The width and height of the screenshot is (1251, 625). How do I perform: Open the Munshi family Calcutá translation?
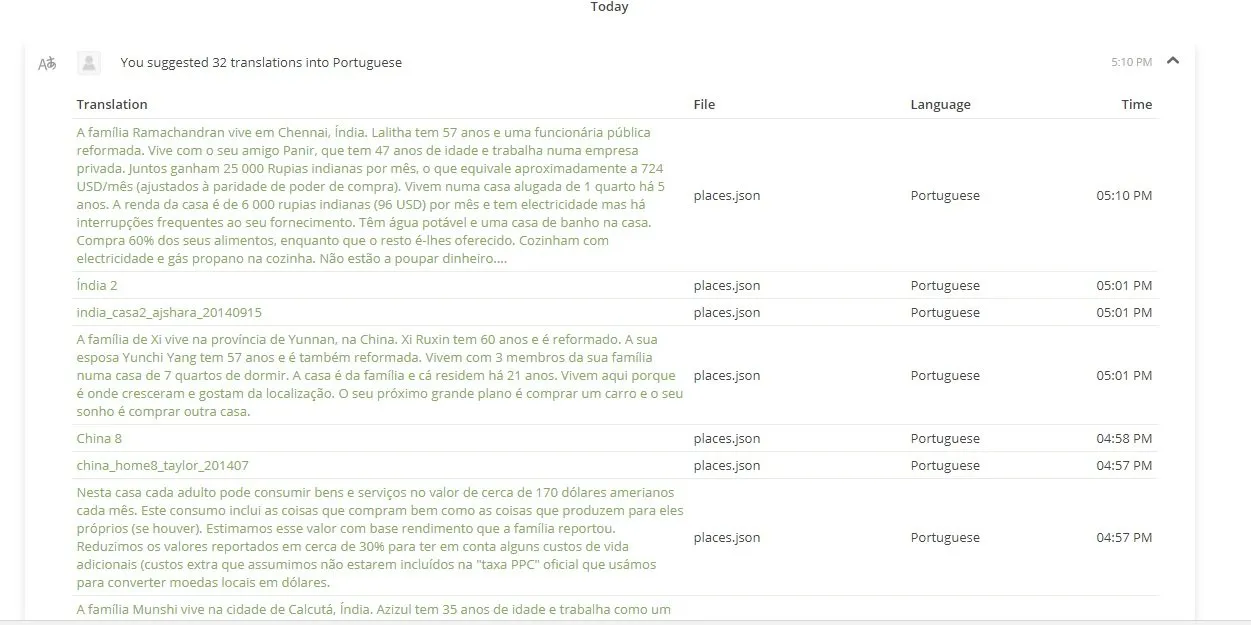click(x=373, y=610)
